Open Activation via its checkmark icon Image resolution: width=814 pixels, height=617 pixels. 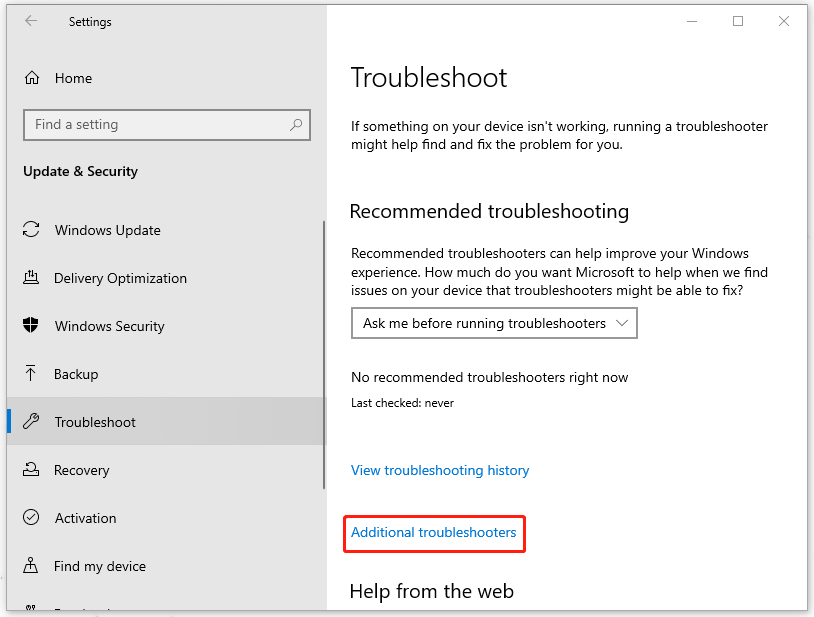pos(31,518)
